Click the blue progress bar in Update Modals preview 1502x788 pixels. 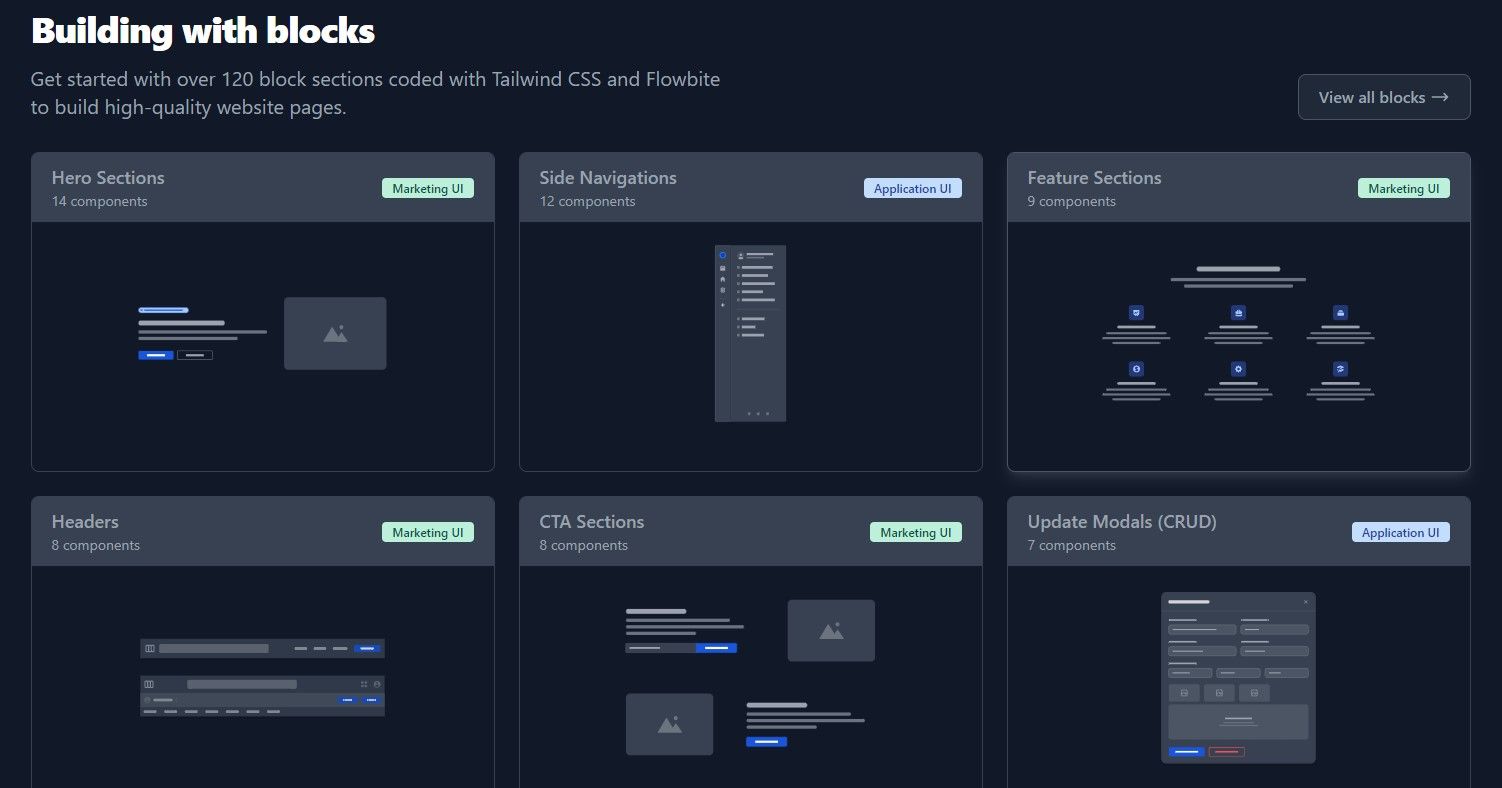point(1186,751)
